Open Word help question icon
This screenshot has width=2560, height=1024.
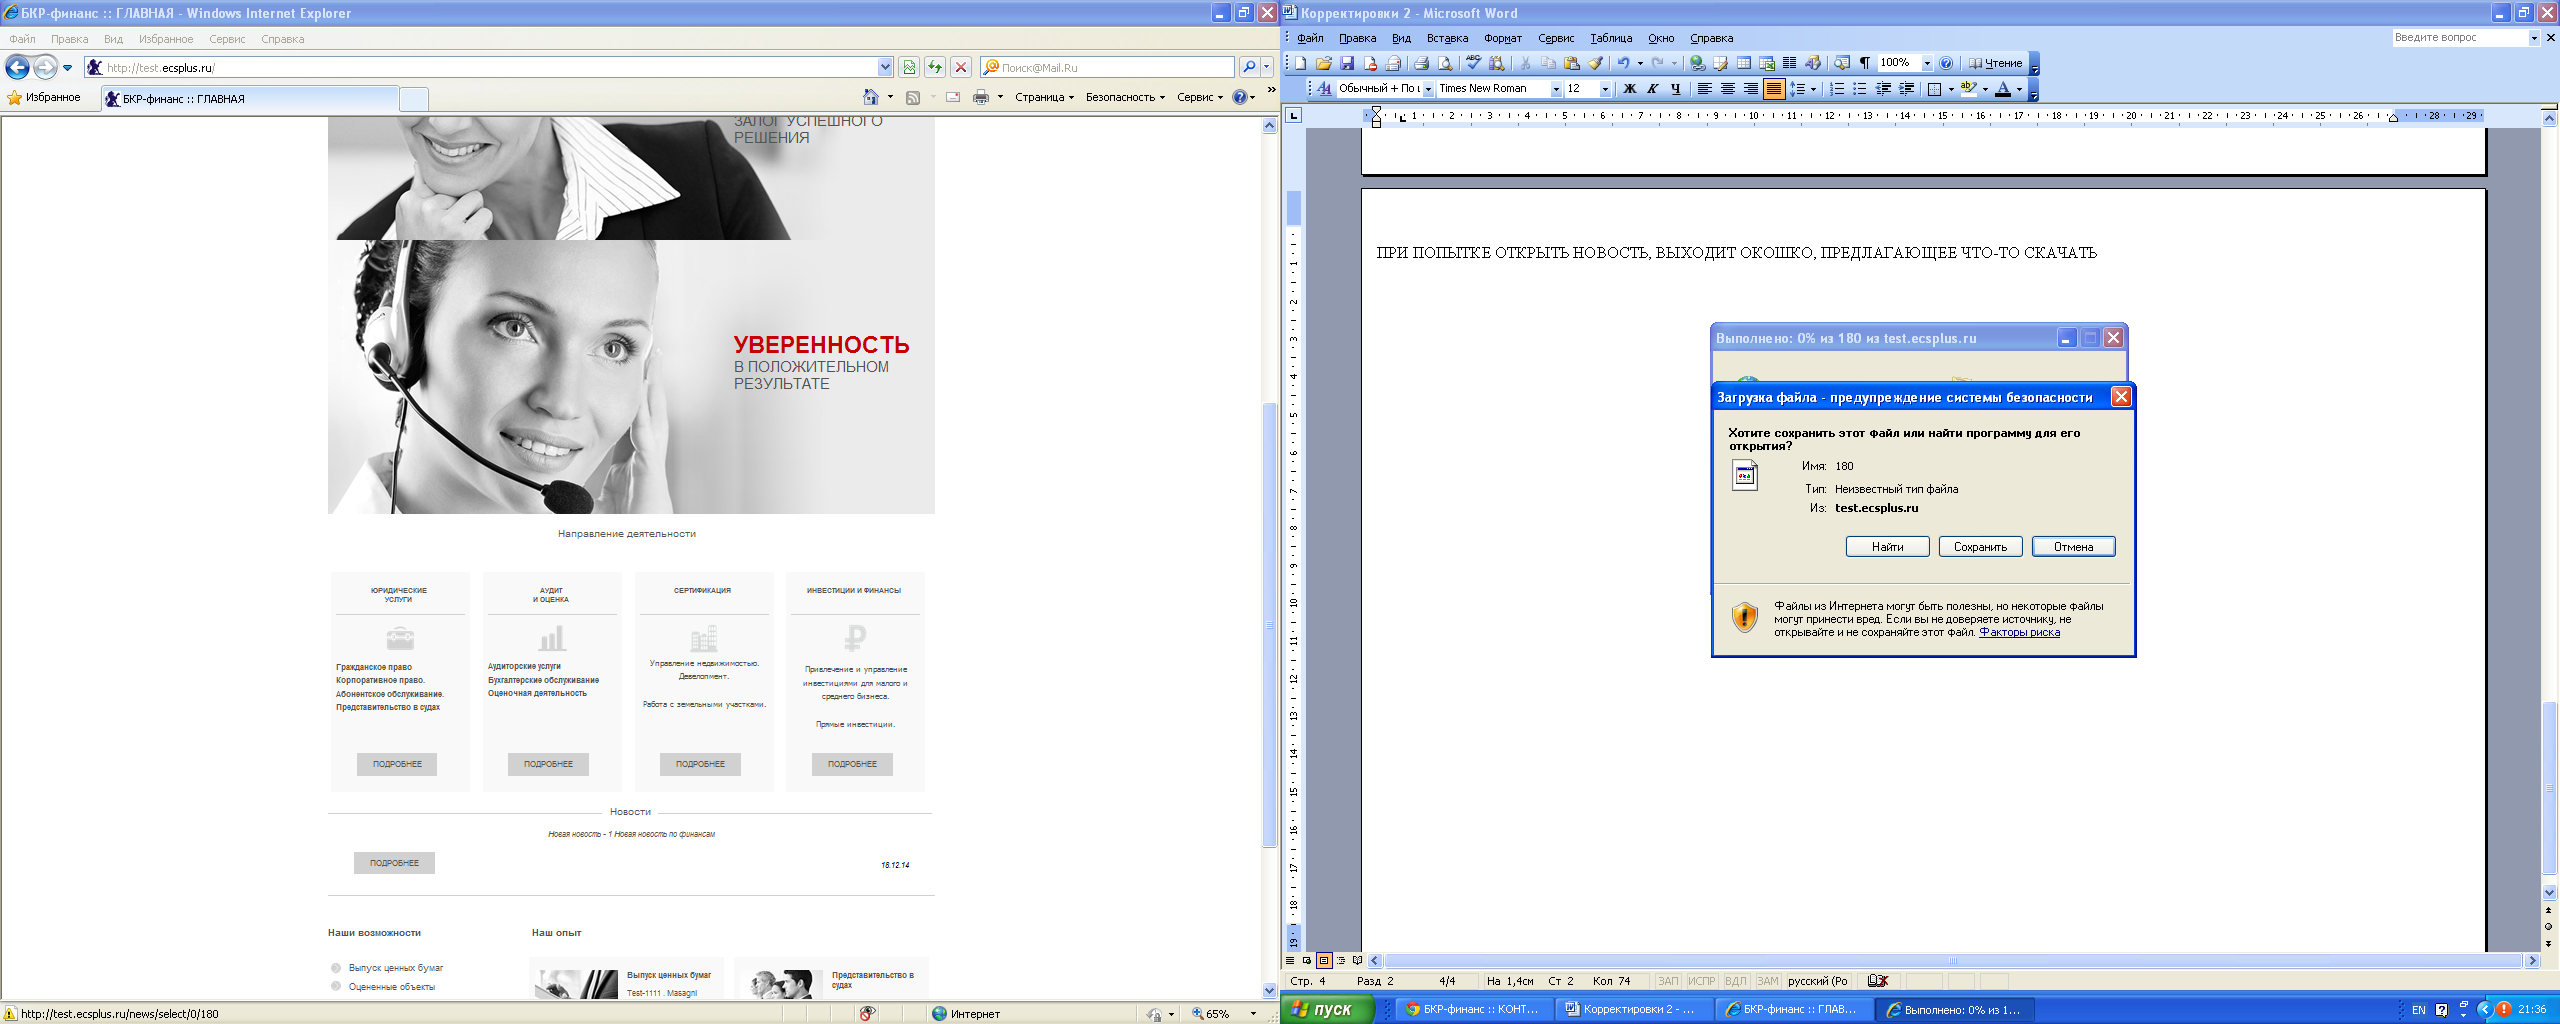tap(1946, 63)
